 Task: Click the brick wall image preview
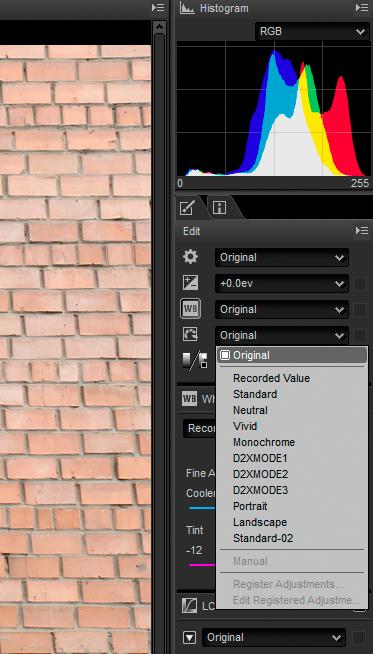click(x=75, y=350)
